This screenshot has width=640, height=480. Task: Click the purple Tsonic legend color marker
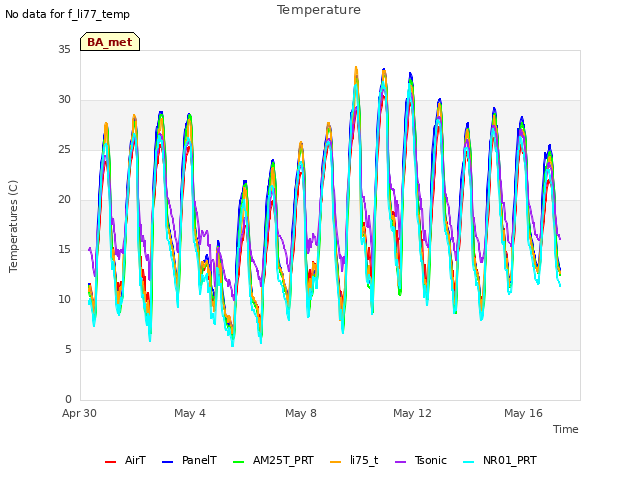[x=400, y=462]
